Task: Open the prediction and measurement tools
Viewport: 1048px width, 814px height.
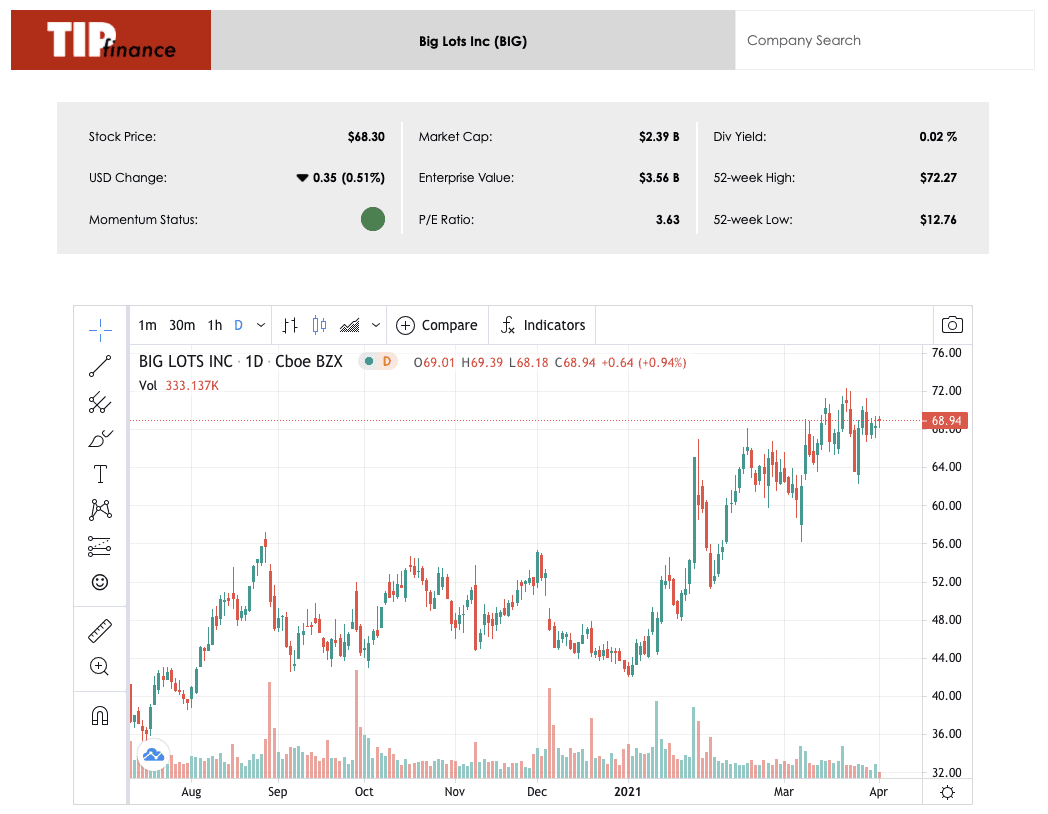Action: (100, 546)
